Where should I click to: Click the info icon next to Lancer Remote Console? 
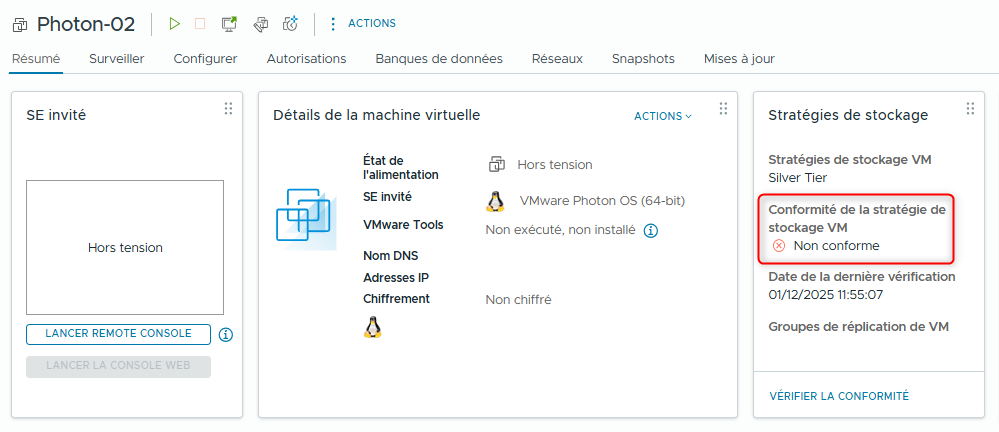pos(226,335)
